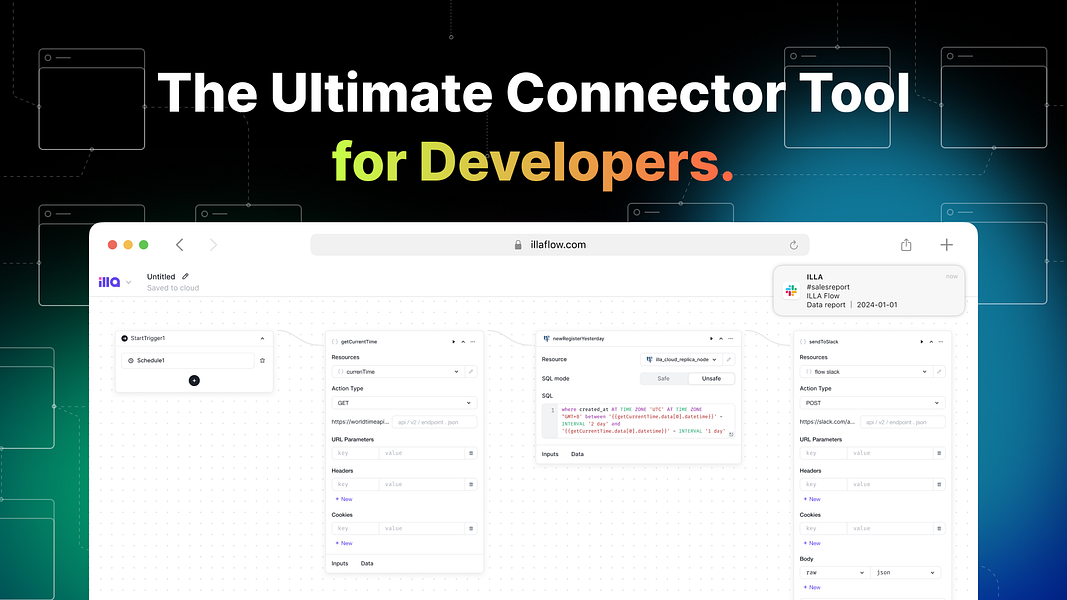The height and width of the screenshot is (600, 1067).
Task: Add a new browser tab with plus icon
Action: pos(947,245)
